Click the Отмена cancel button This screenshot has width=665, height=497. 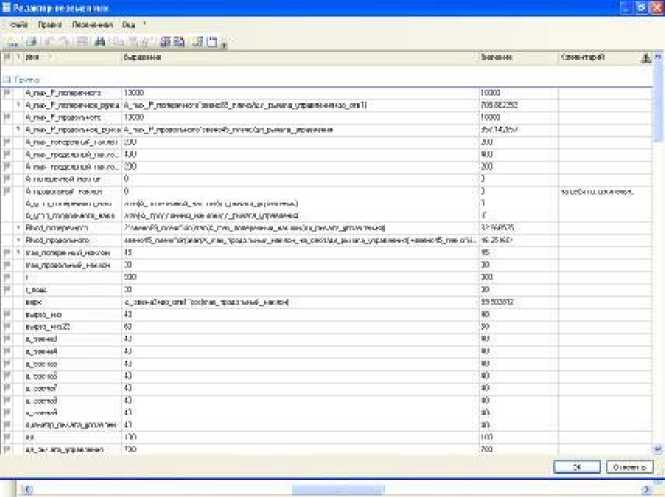tap(629, 467)
